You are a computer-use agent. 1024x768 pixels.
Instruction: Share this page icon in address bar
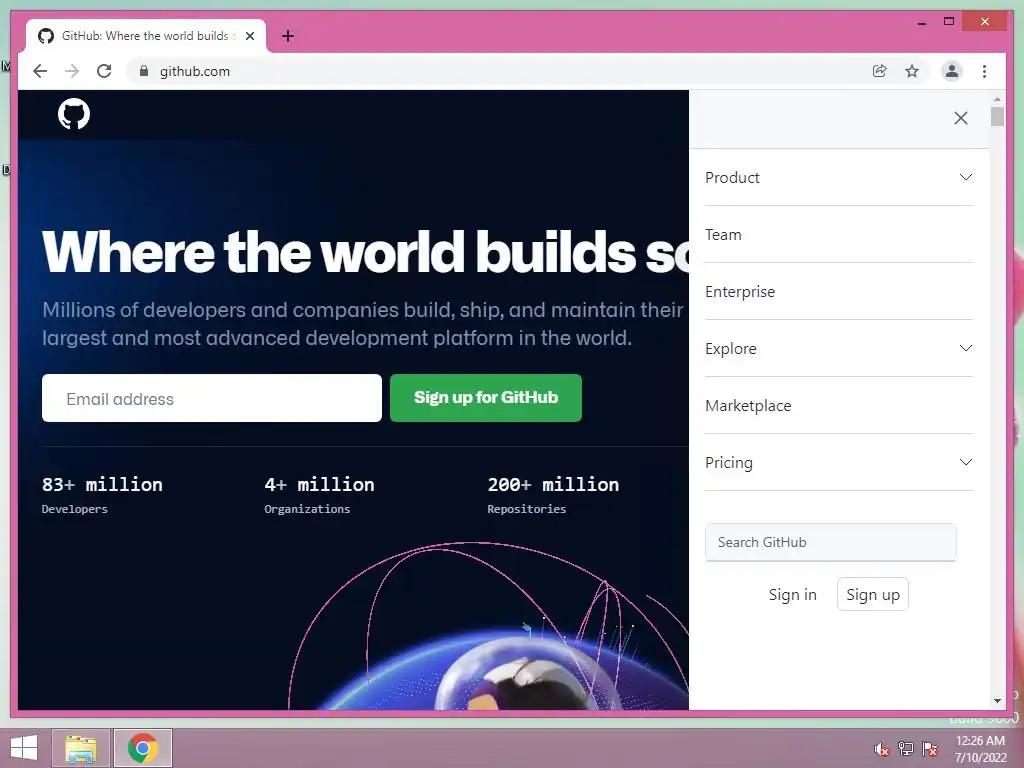point(880,71)
